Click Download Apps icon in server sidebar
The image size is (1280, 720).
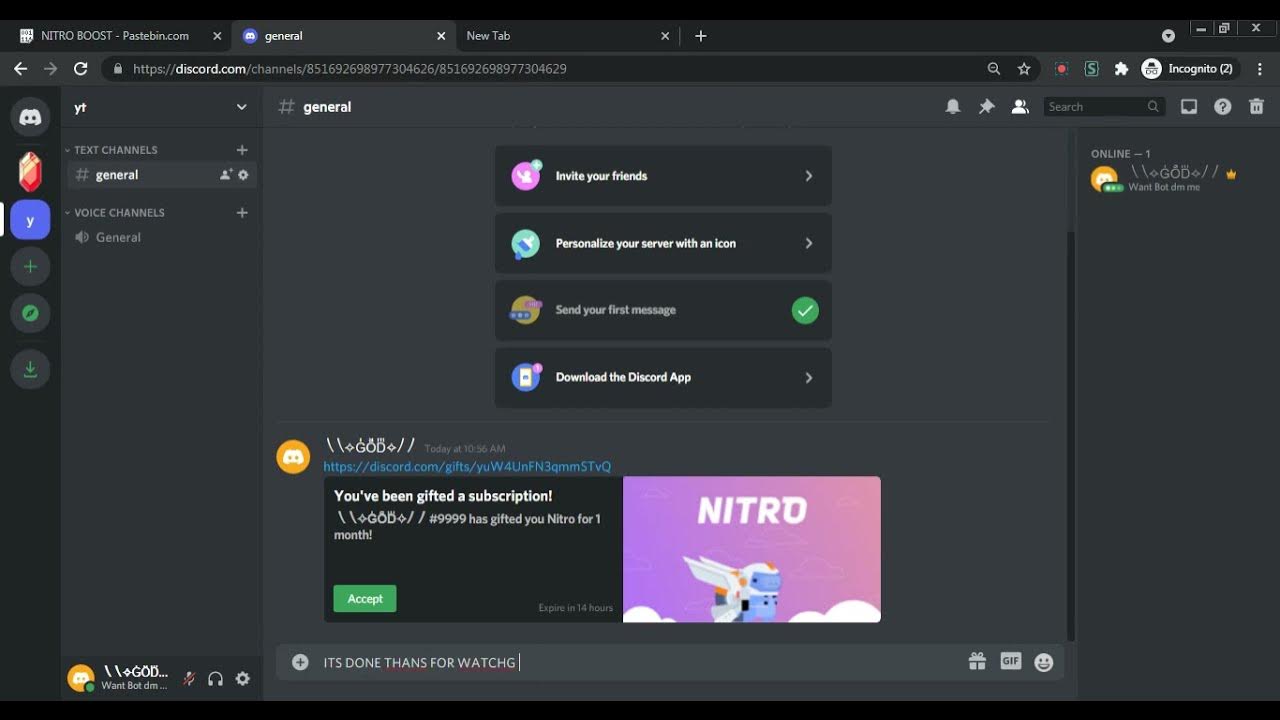(x=30, y=369)
